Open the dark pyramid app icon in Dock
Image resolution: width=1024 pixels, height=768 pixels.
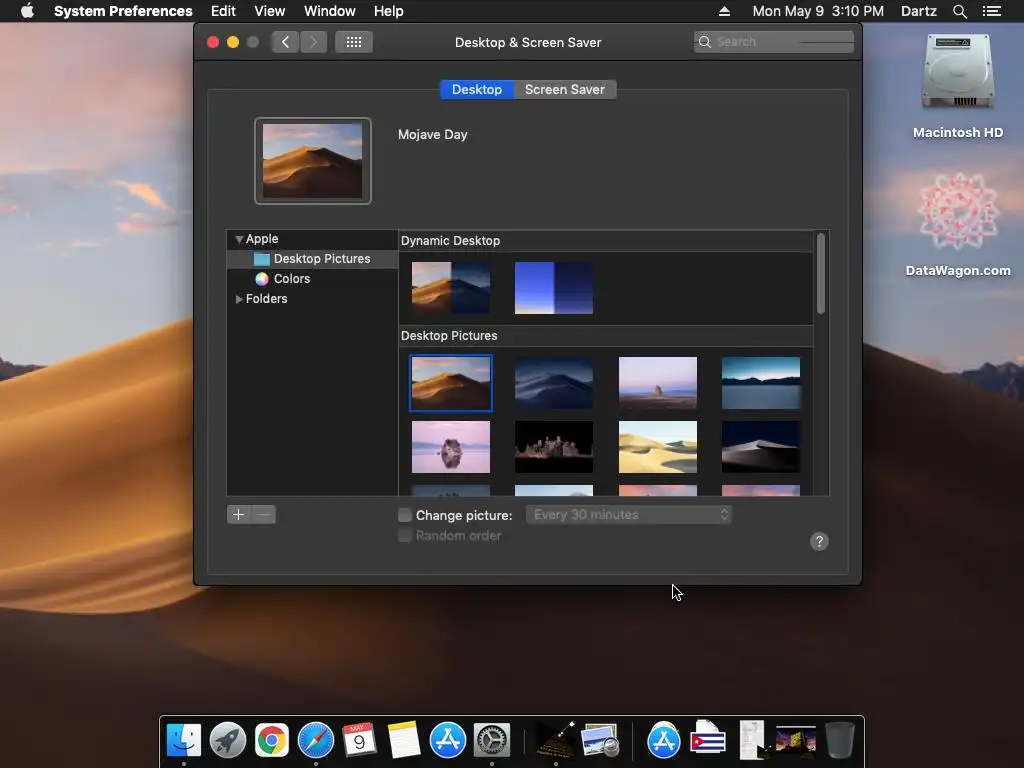555,740
